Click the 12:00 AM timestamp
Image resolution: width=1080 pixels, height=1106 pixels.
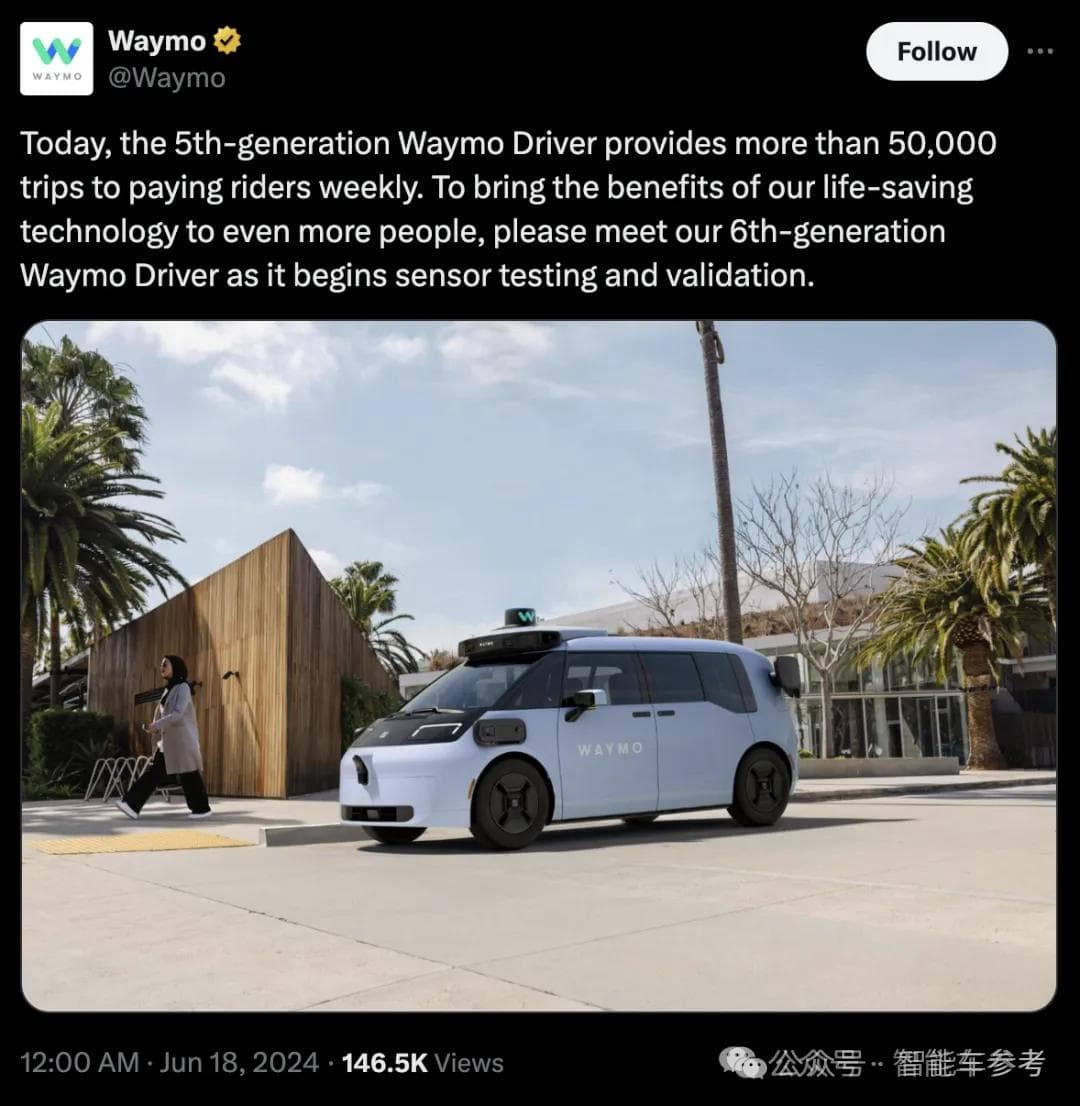pyautogui.click(x=80, y=1062)
